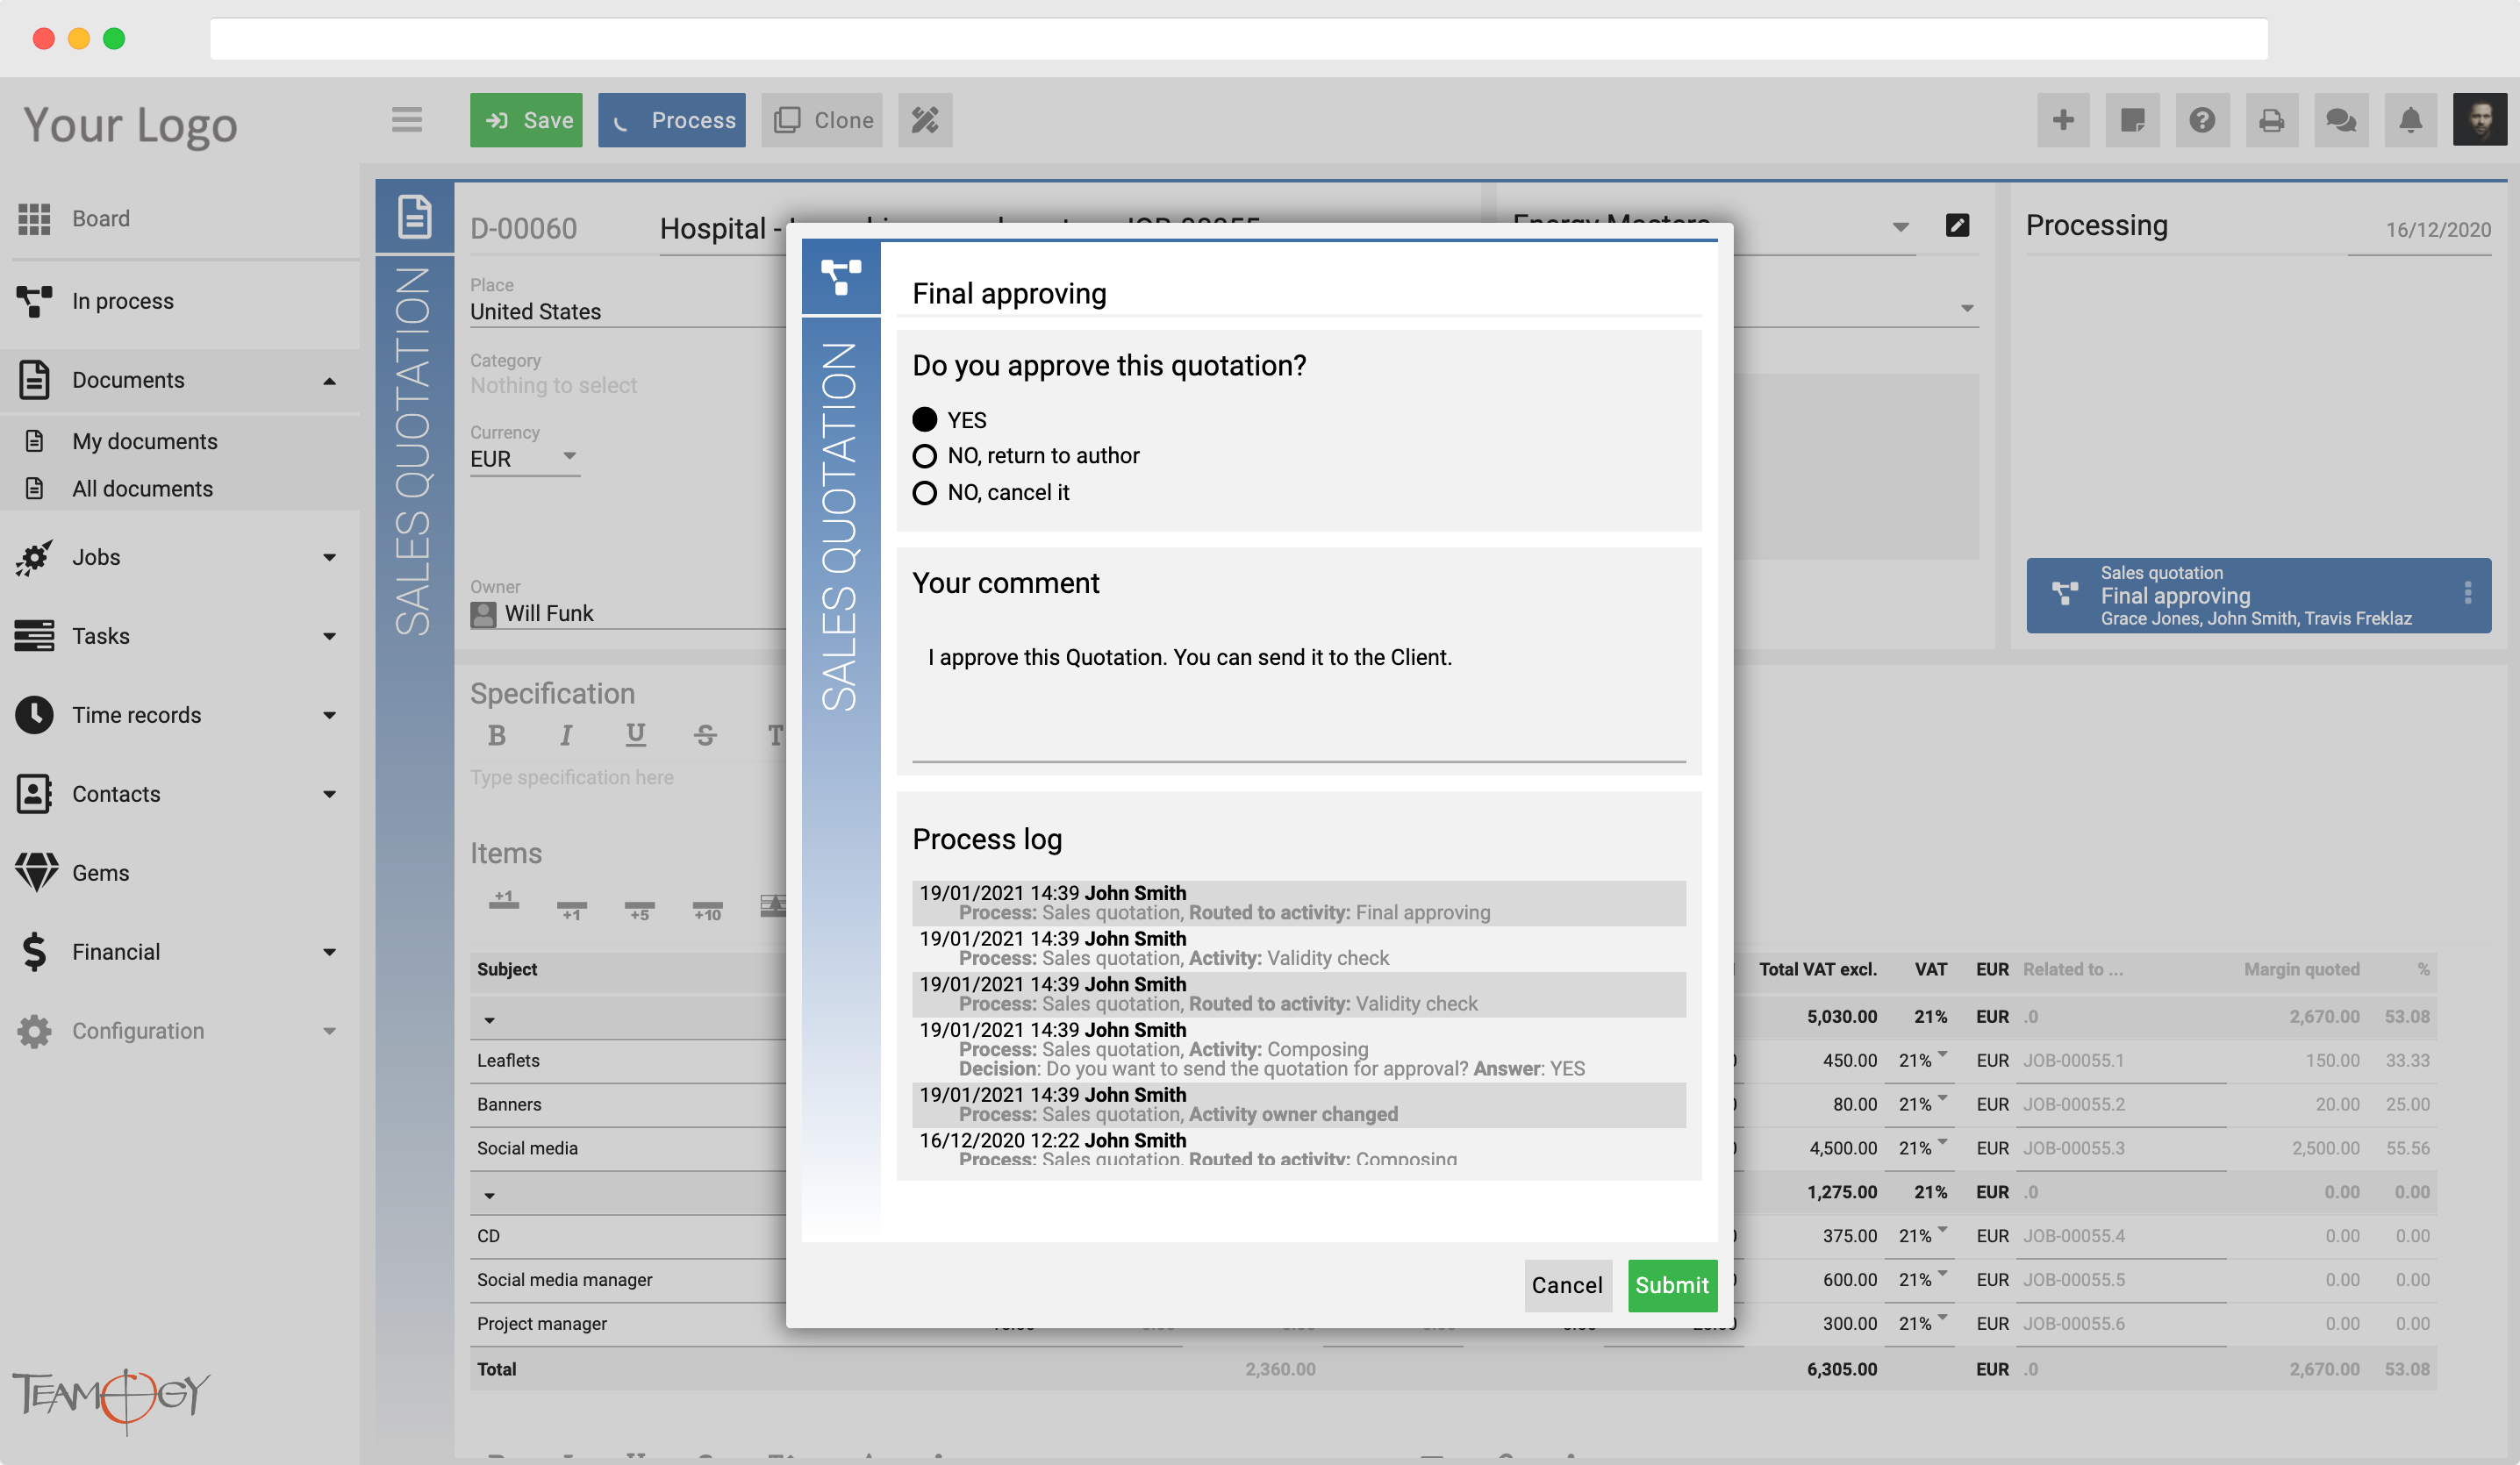The image size is (2520, 1465).
Task: Toggle Strikethrough in specification toolbar
Action: [705, 736]
